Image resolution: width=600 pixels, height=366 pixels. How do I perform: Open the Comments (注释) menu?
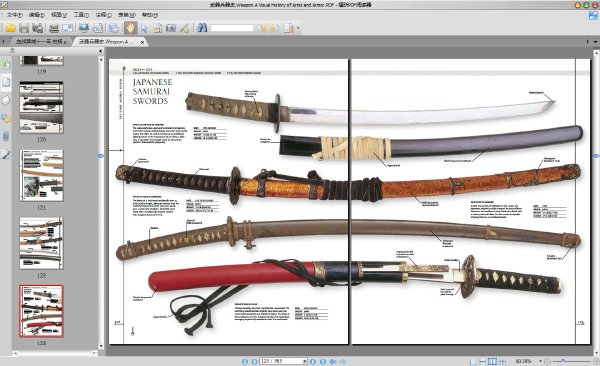[x=103, y=15]
